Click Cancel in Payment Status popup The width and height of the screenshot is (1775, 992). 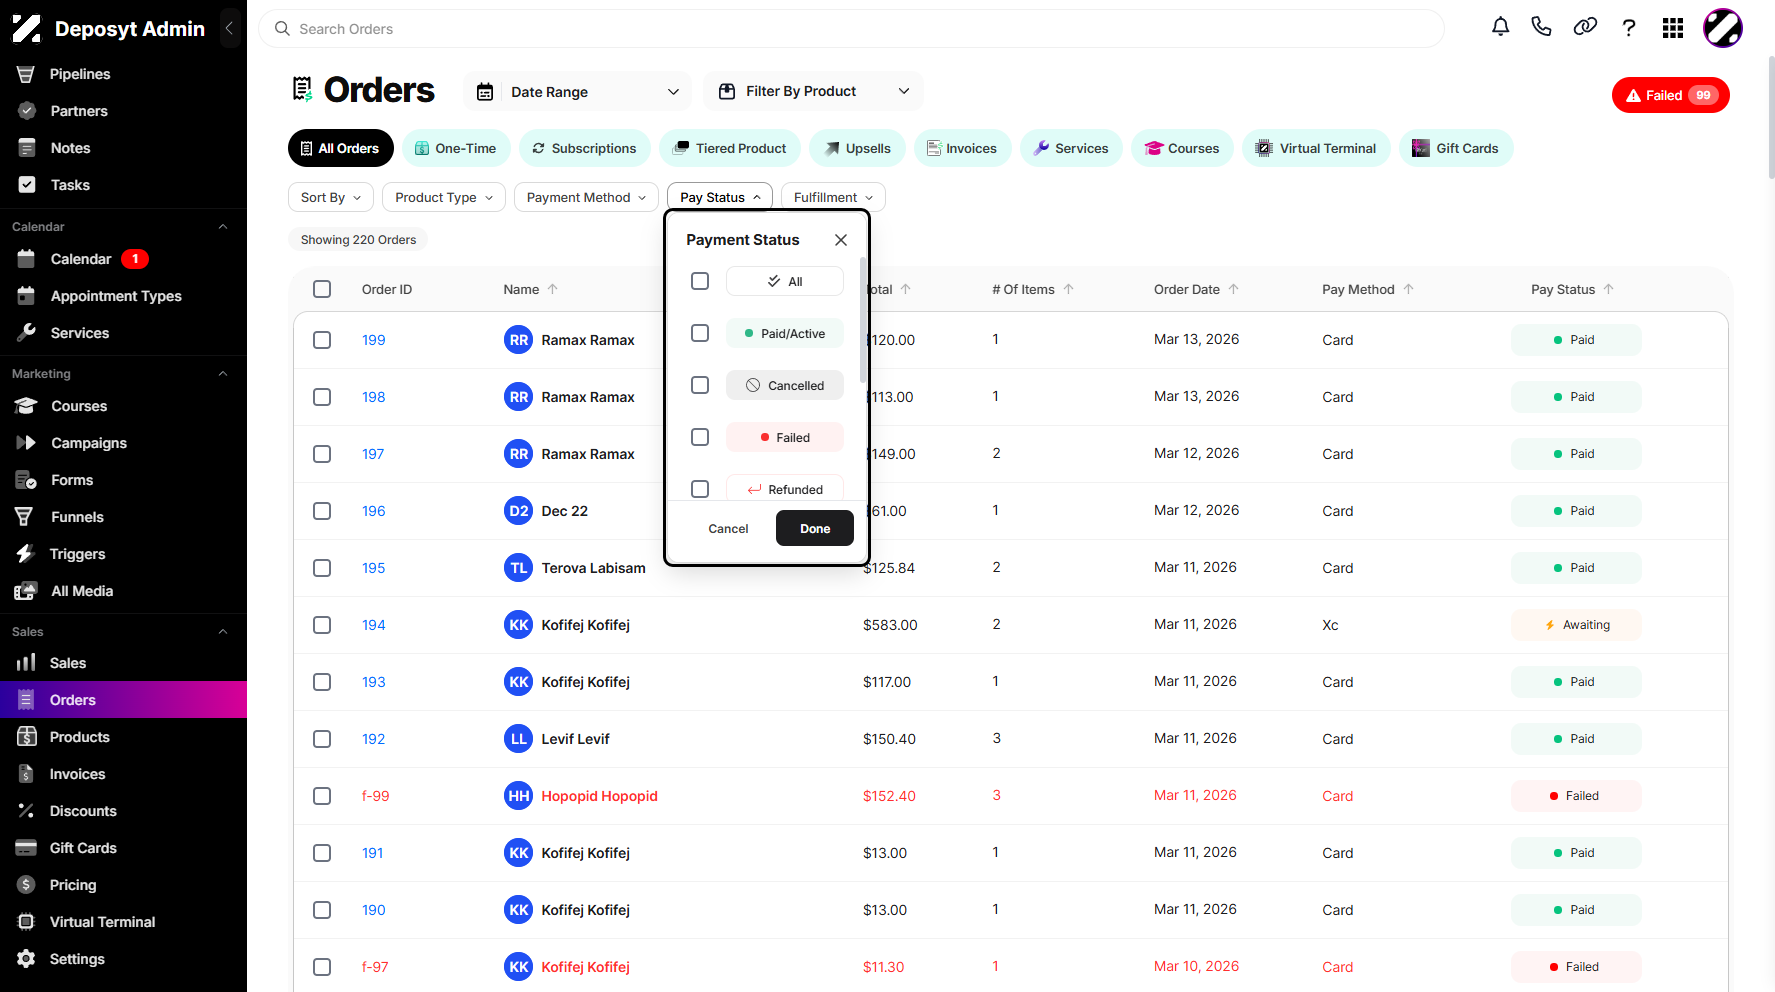[x=728, y=529]
